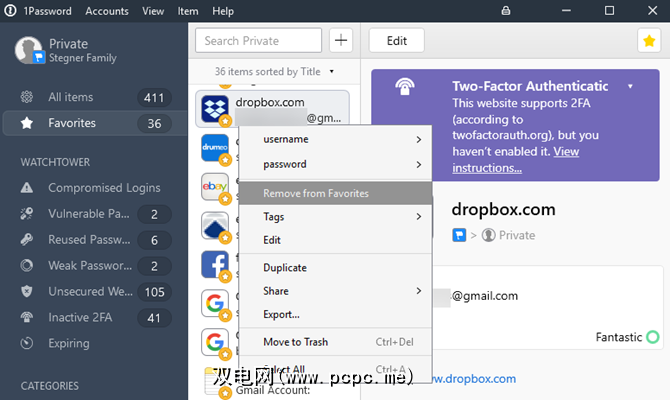Click the Compromised Logins warning icon
670x400 pixels.
tap(26, 188)
